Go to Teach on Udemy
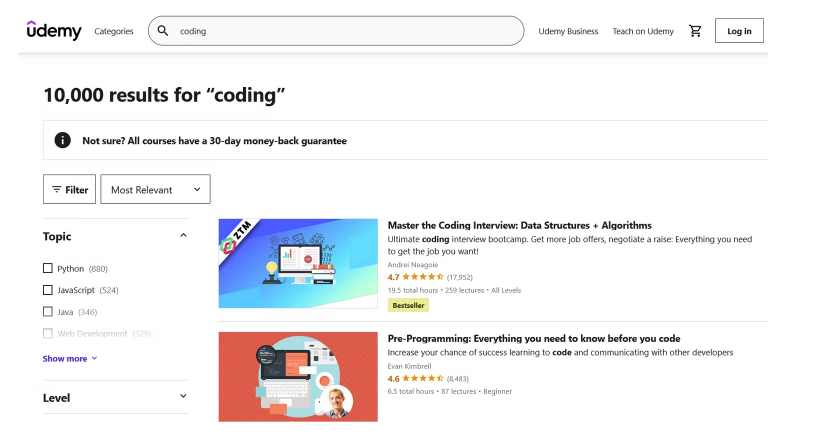 click(643, 31)
